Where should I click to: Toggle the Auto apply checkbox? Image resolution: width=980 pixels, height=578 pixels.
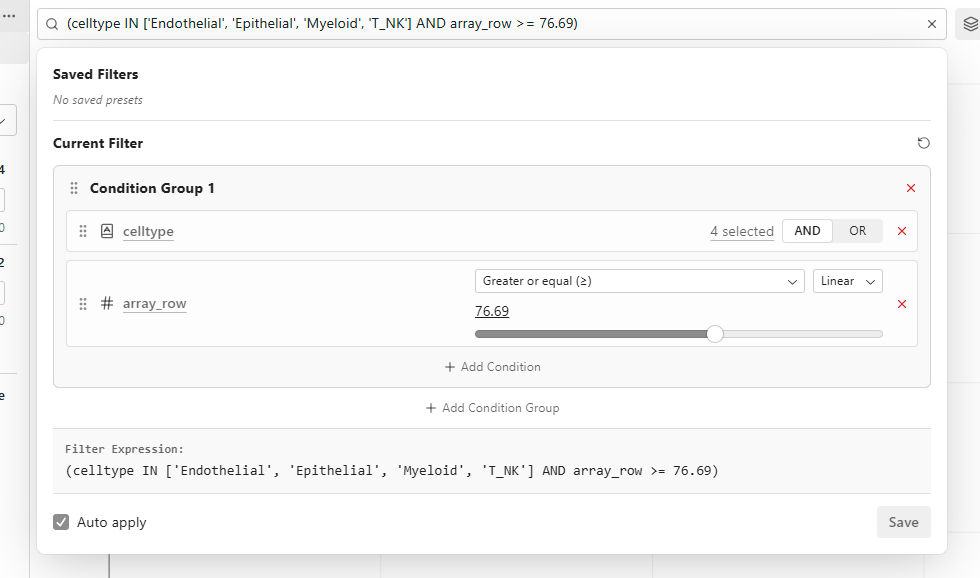coord(62,522)
